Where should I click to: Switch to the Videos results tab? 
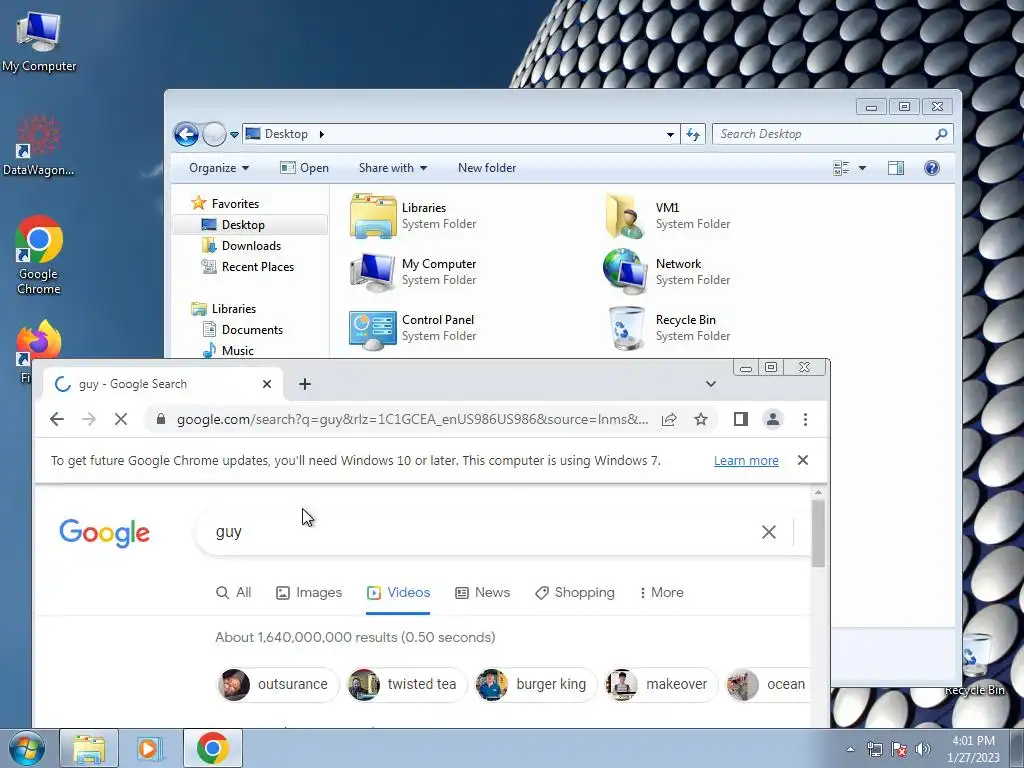pyautogui.click(x=398, y=592)
